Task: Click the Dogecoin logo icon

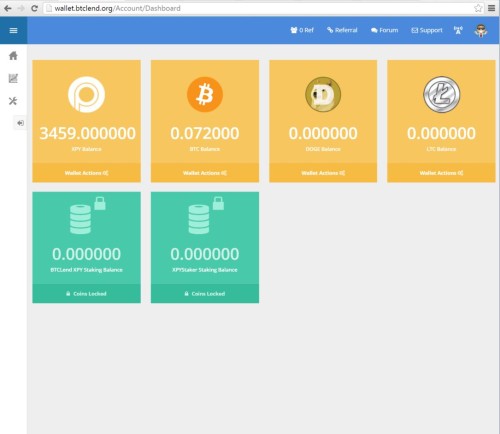Action: 323,94
